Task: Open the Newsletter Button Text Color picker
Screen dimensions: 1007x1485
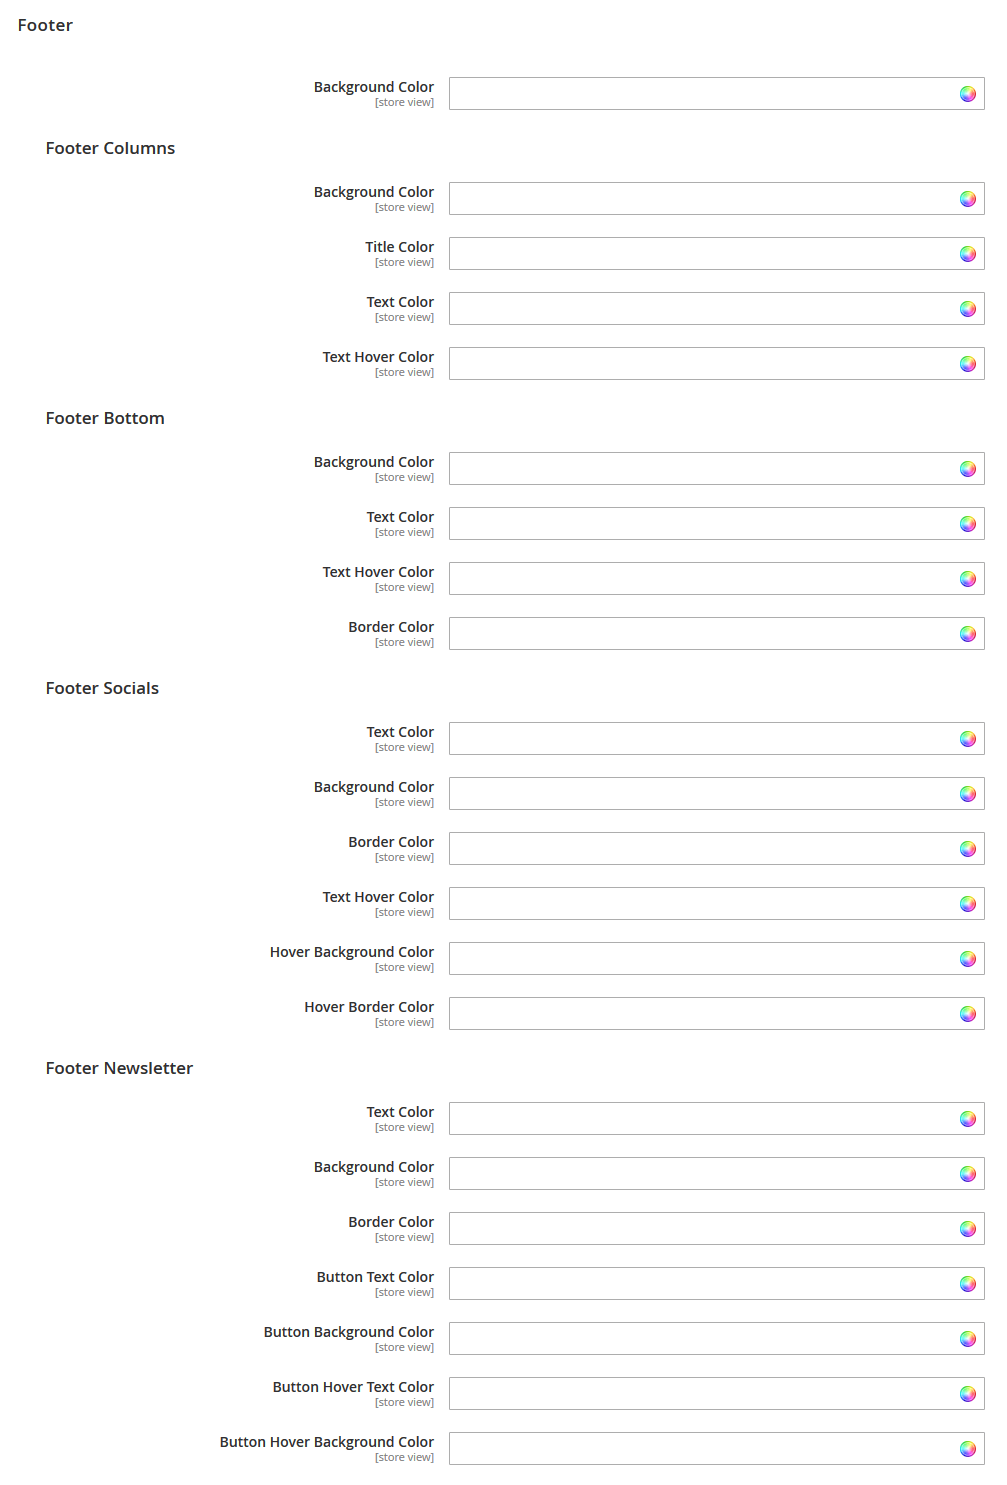Action: click(x=967, y=1283)
